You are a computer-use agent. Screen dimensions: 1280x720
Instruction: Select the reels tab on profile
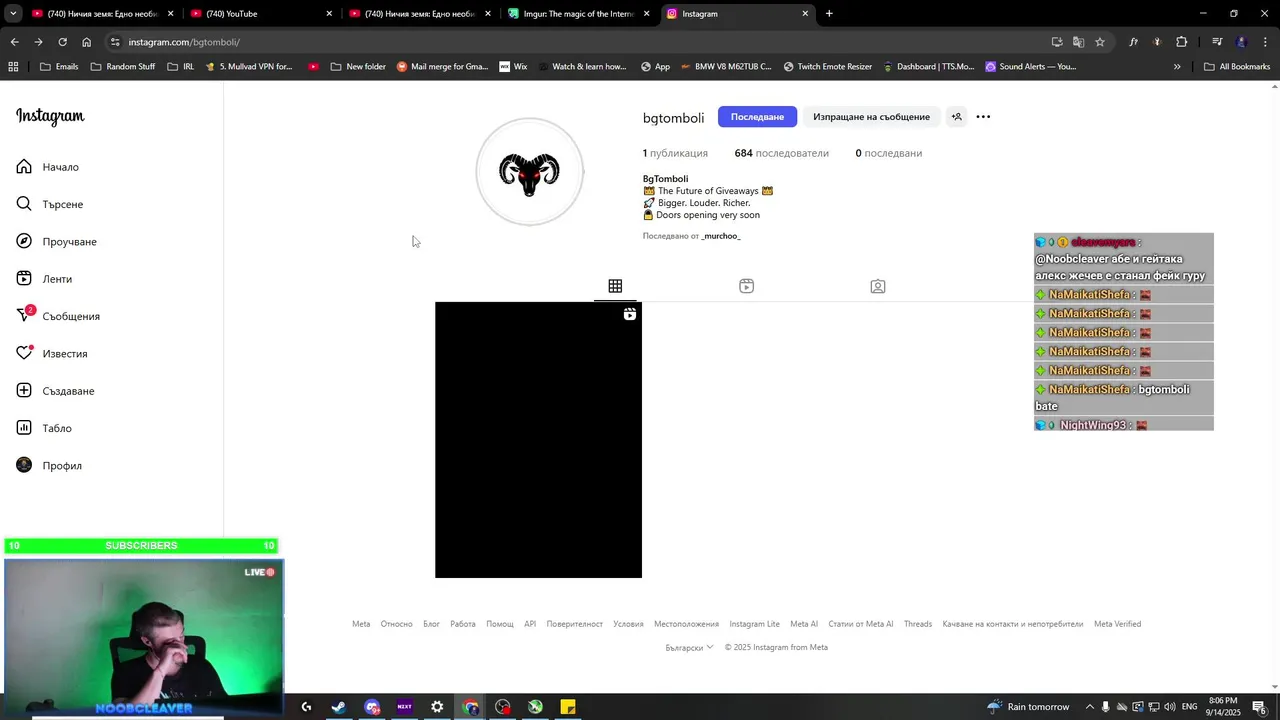click(x=746, y=286)
